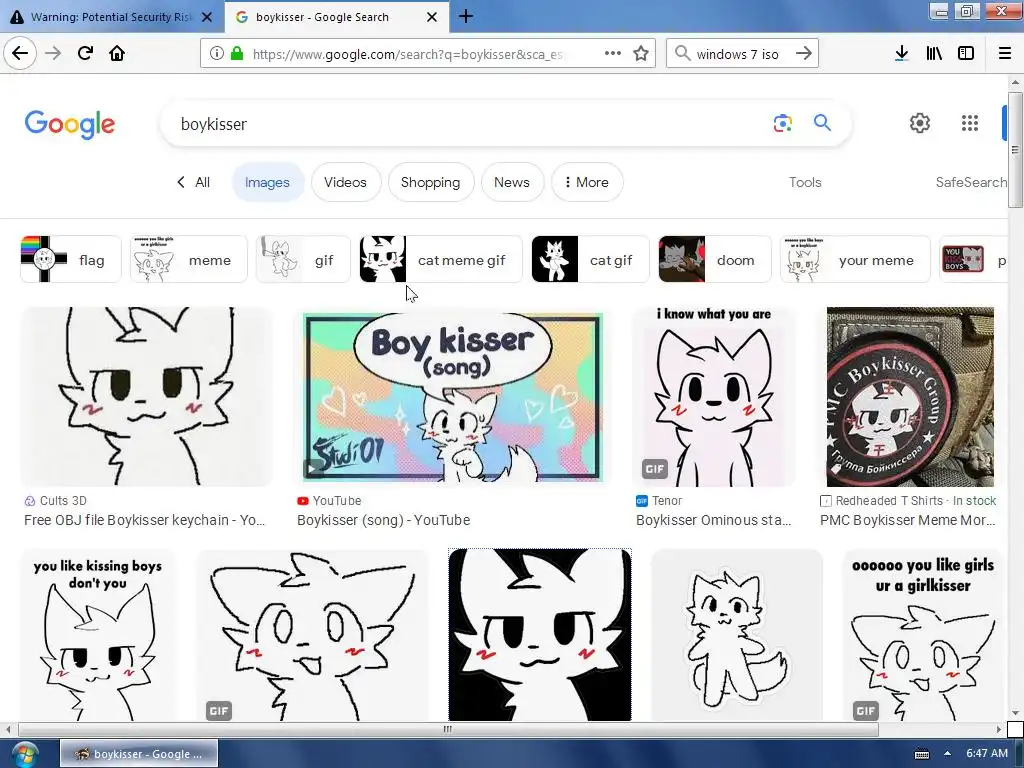This screenshot has height=768, width=1024.
Task: Filter images by the 'flag' chip
Action: point(71,259)
